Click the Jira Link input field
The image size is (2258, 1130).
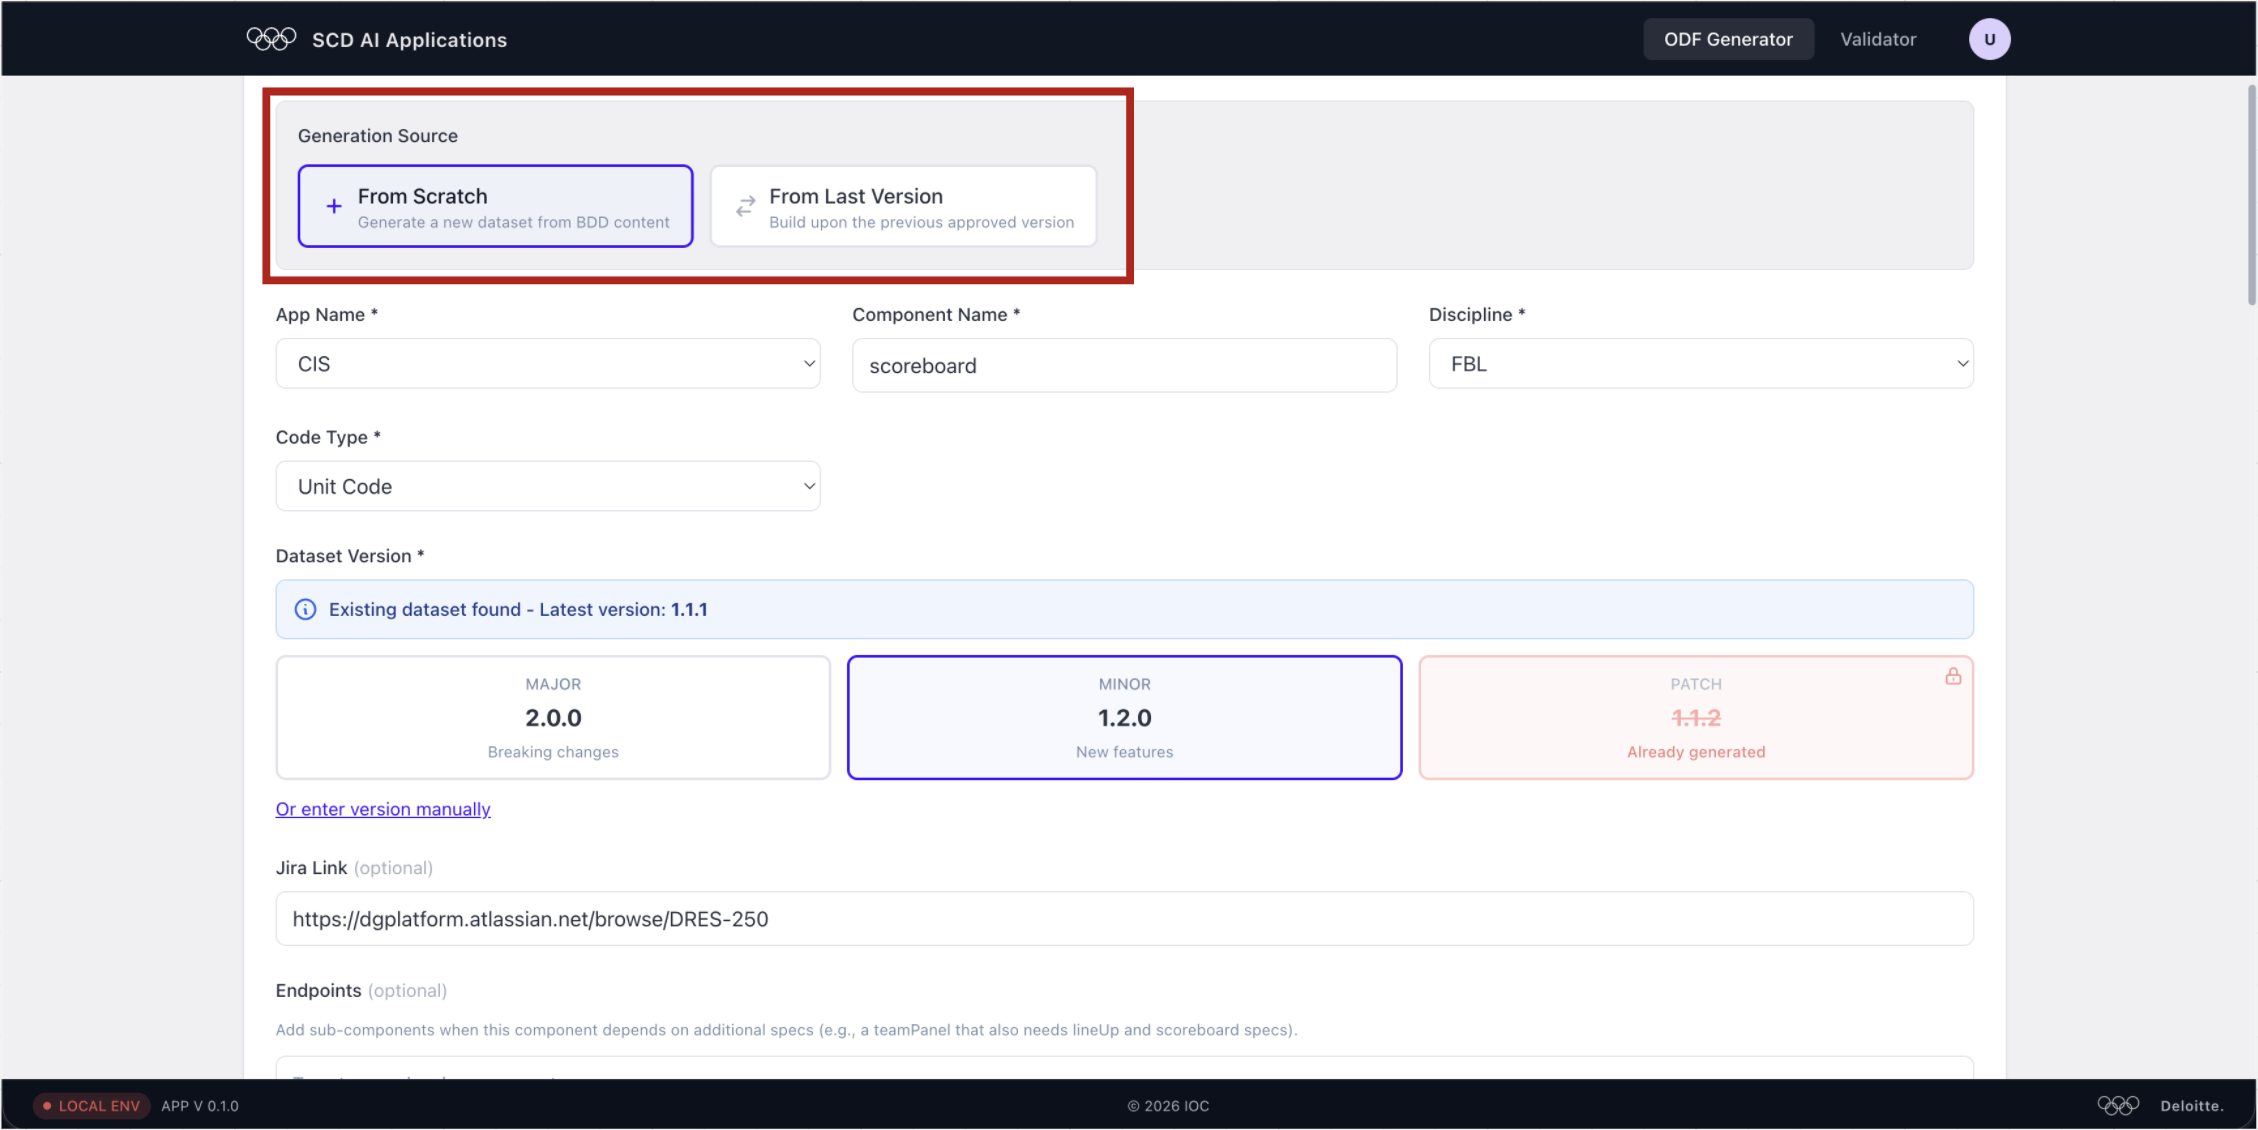tap(1124, 919)
